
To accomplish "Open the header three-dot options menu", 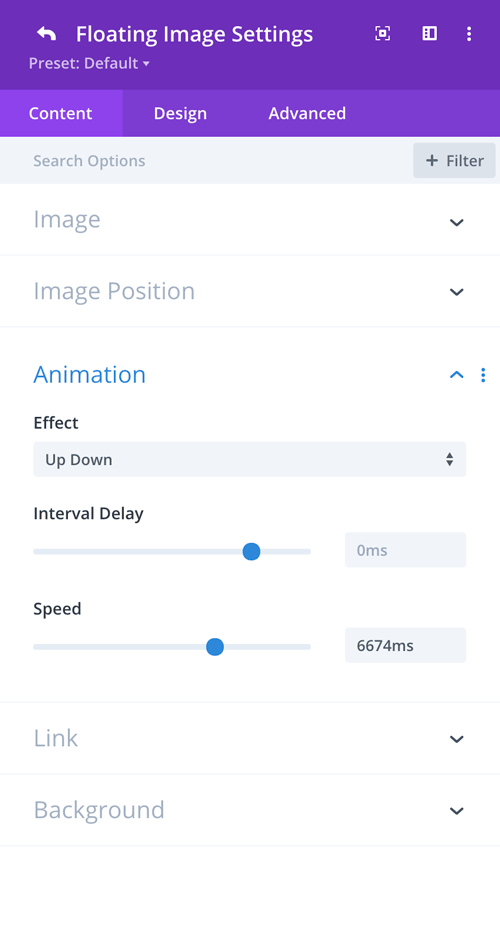I will [469, 33].
